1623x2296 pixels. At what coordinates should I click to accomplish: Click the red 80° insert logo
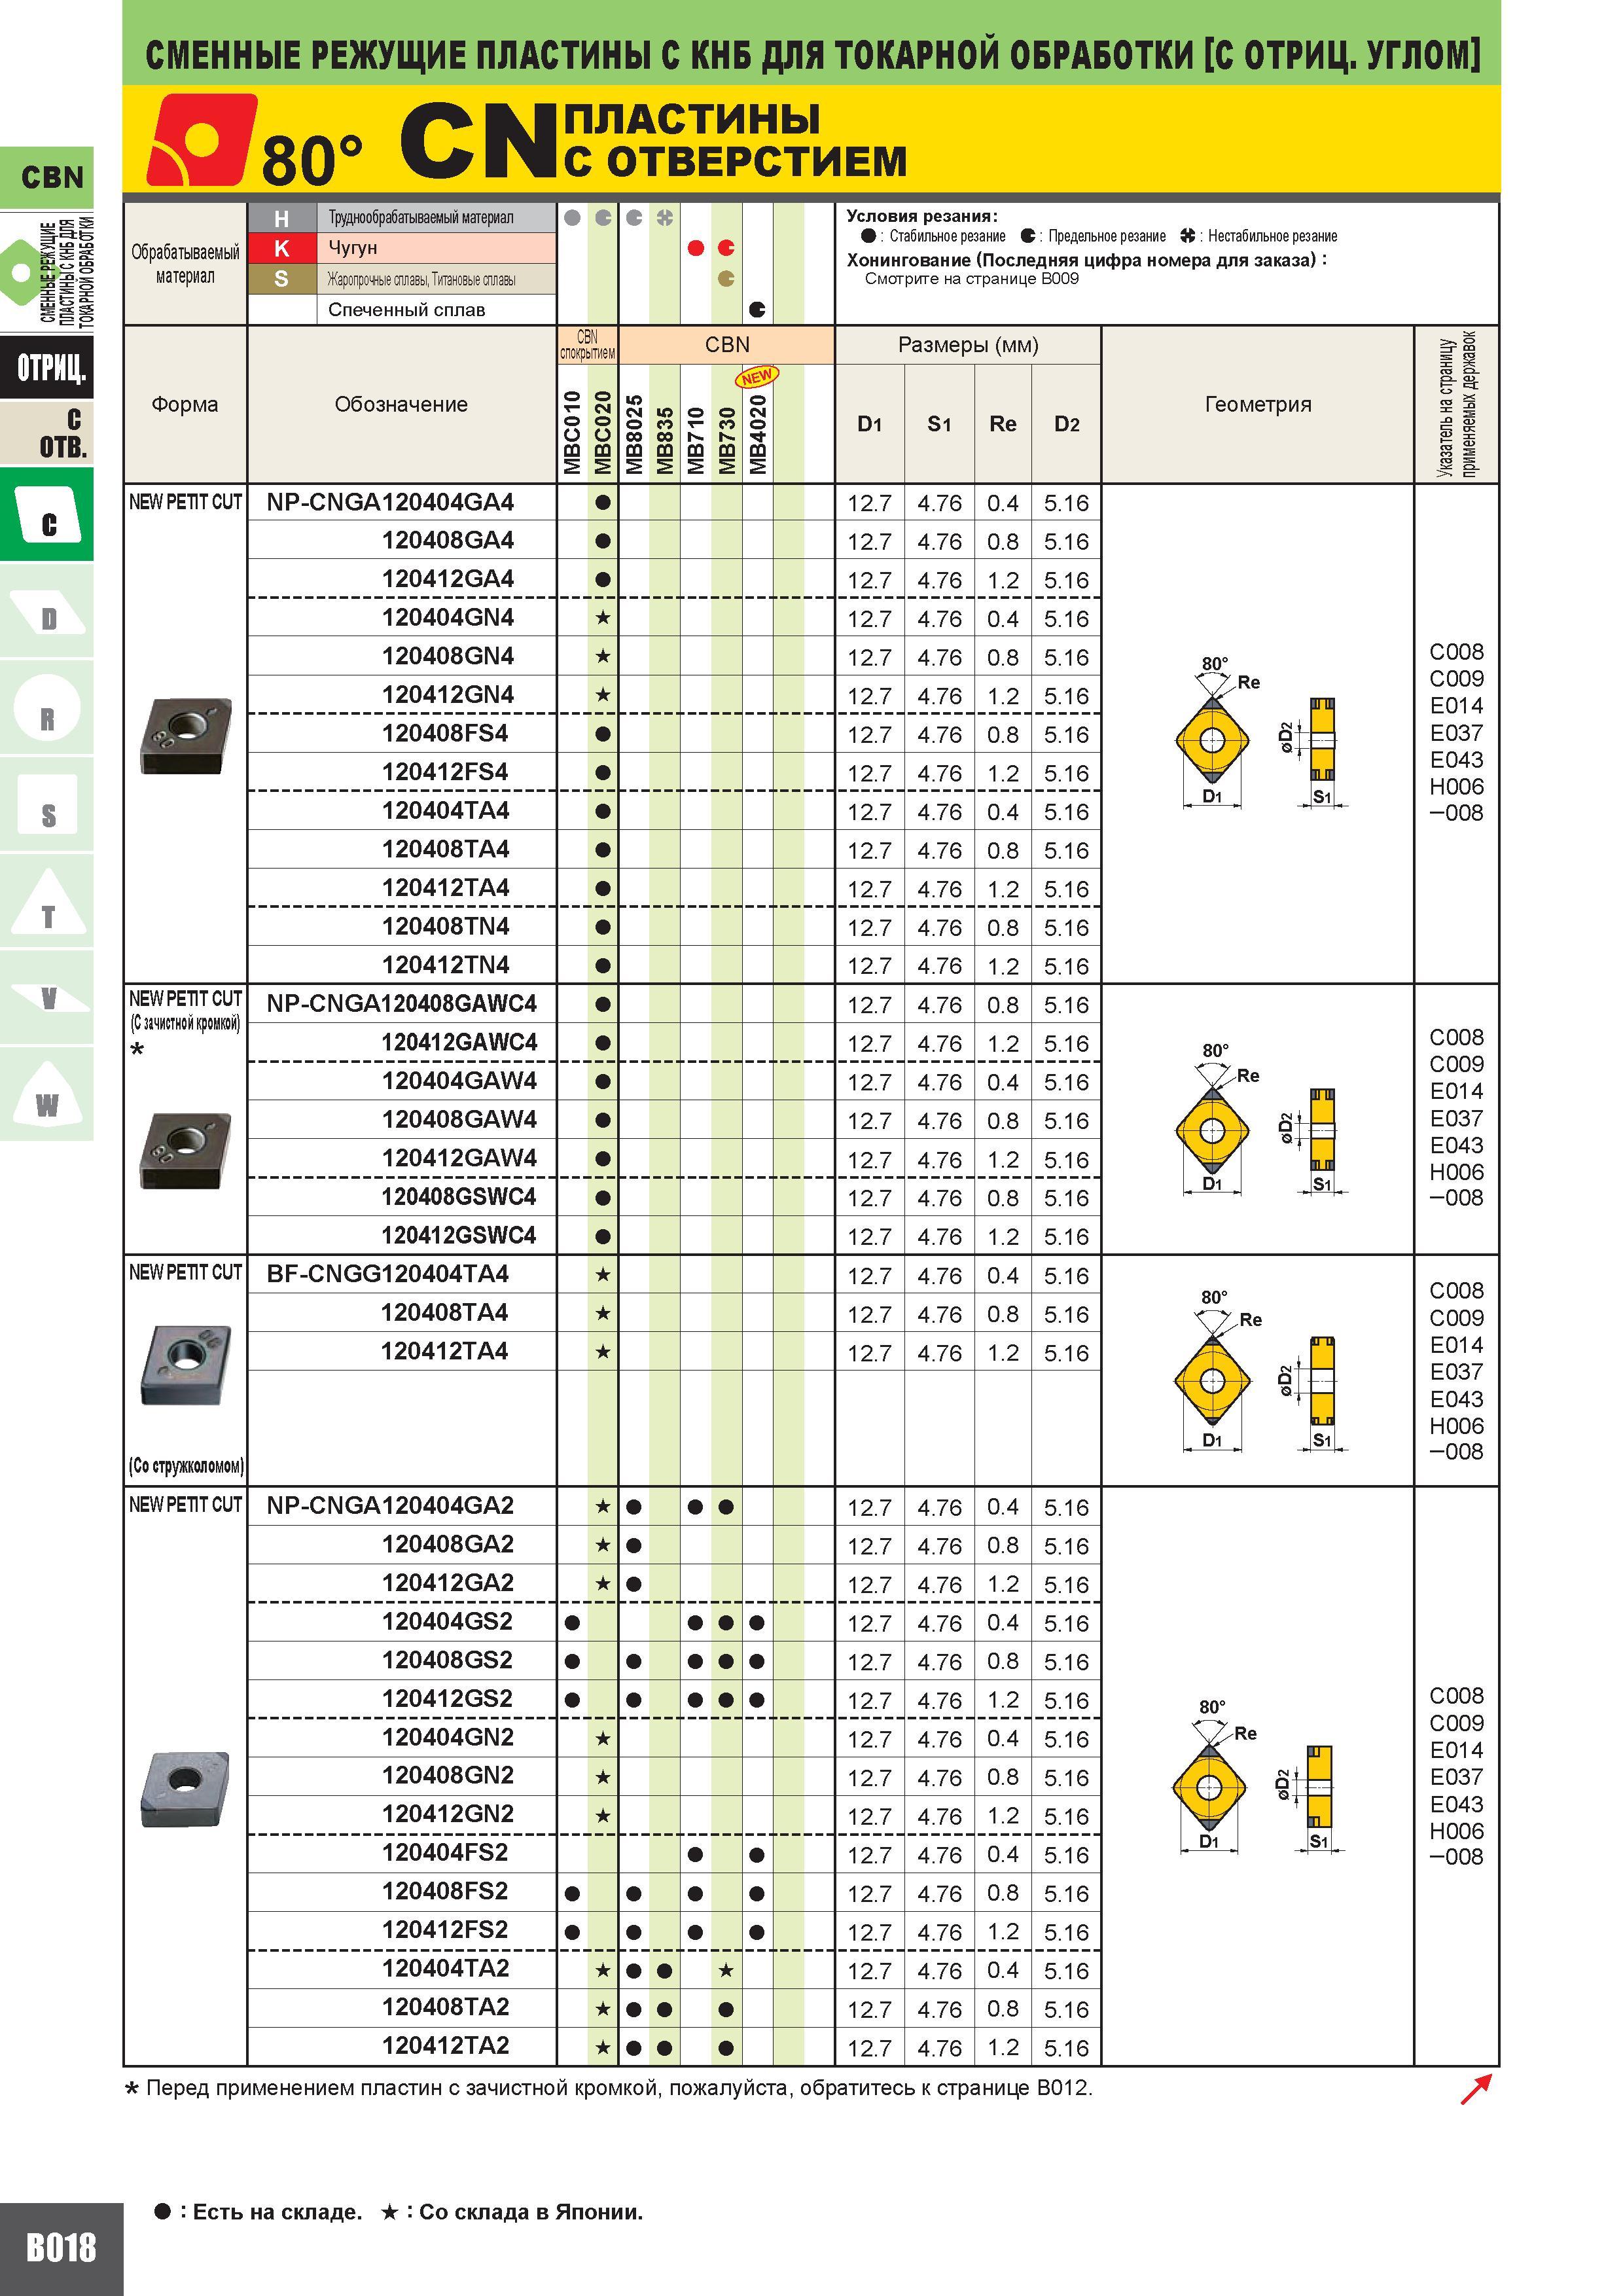tap(201, 139)
